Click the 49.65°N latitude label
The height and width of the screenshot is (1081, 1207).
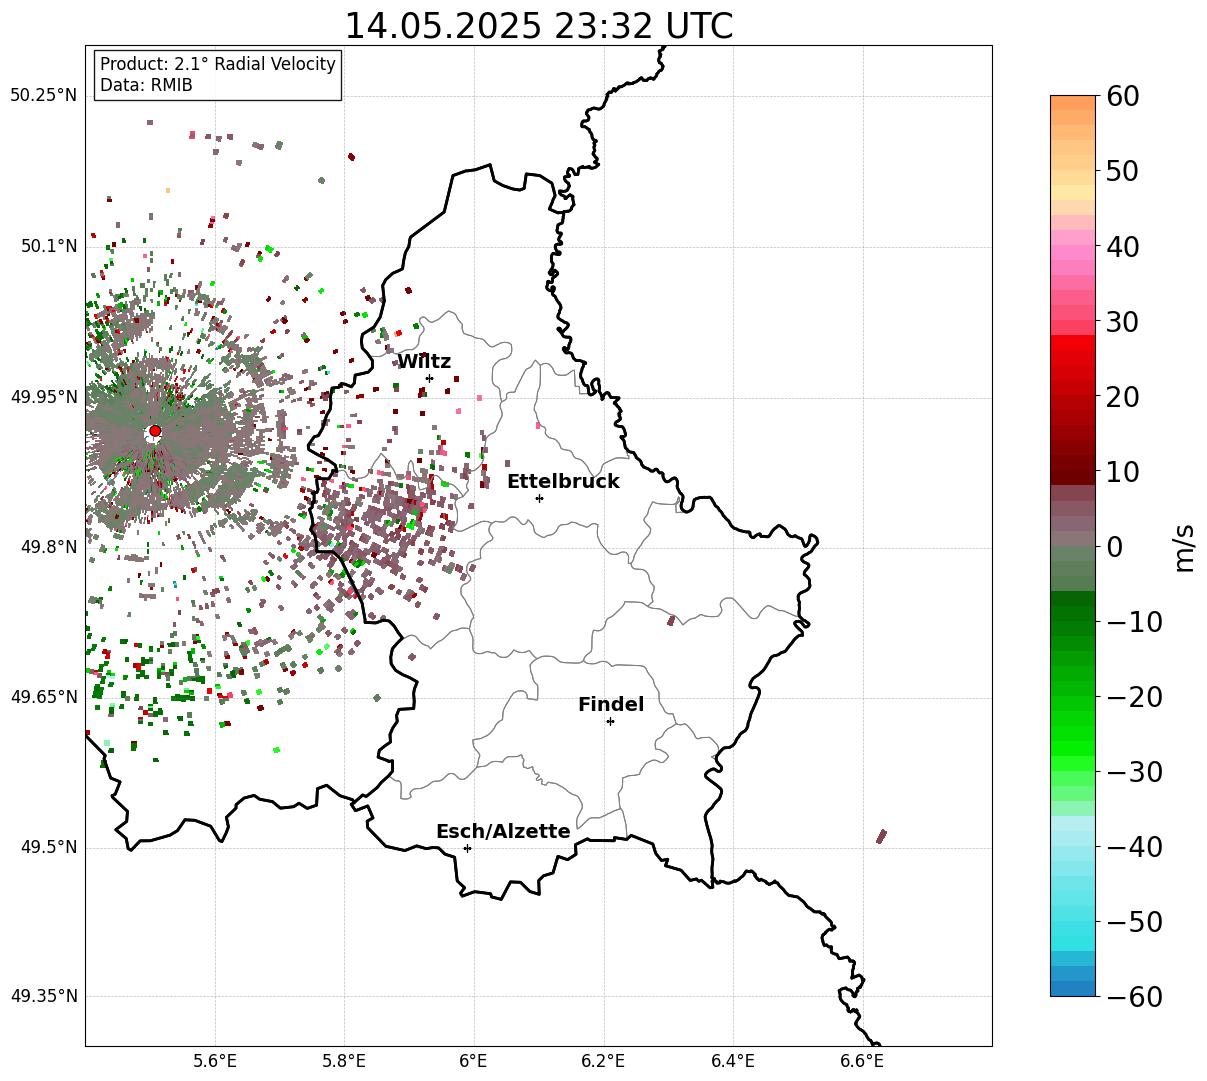coord(43,697)
